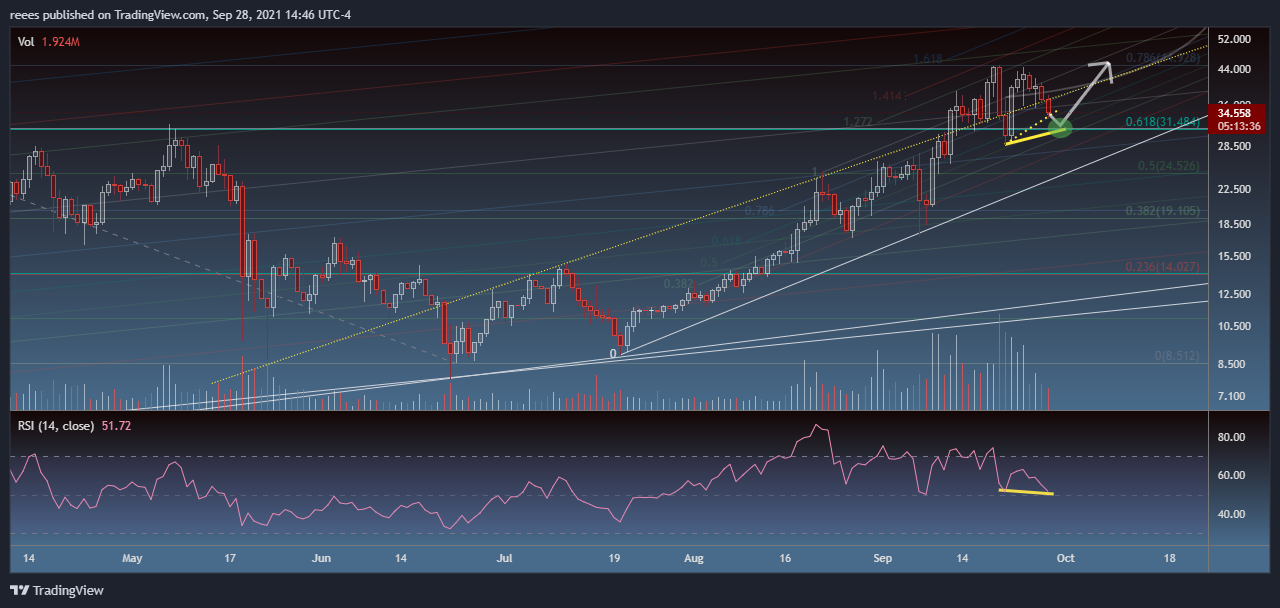1280x608 pixels.
Task: Click the 22.500 price axis label
Action: click(1236, 189)
